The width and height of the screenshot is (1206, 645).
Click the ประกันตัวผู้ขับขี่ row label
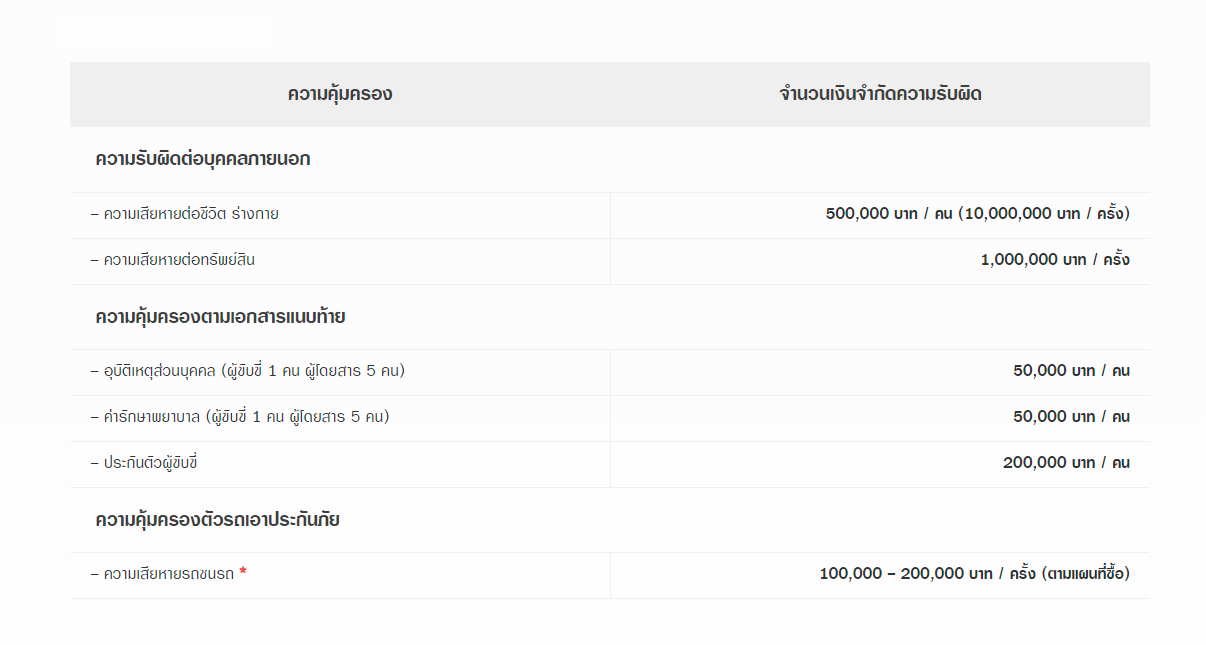click(151, 463)
